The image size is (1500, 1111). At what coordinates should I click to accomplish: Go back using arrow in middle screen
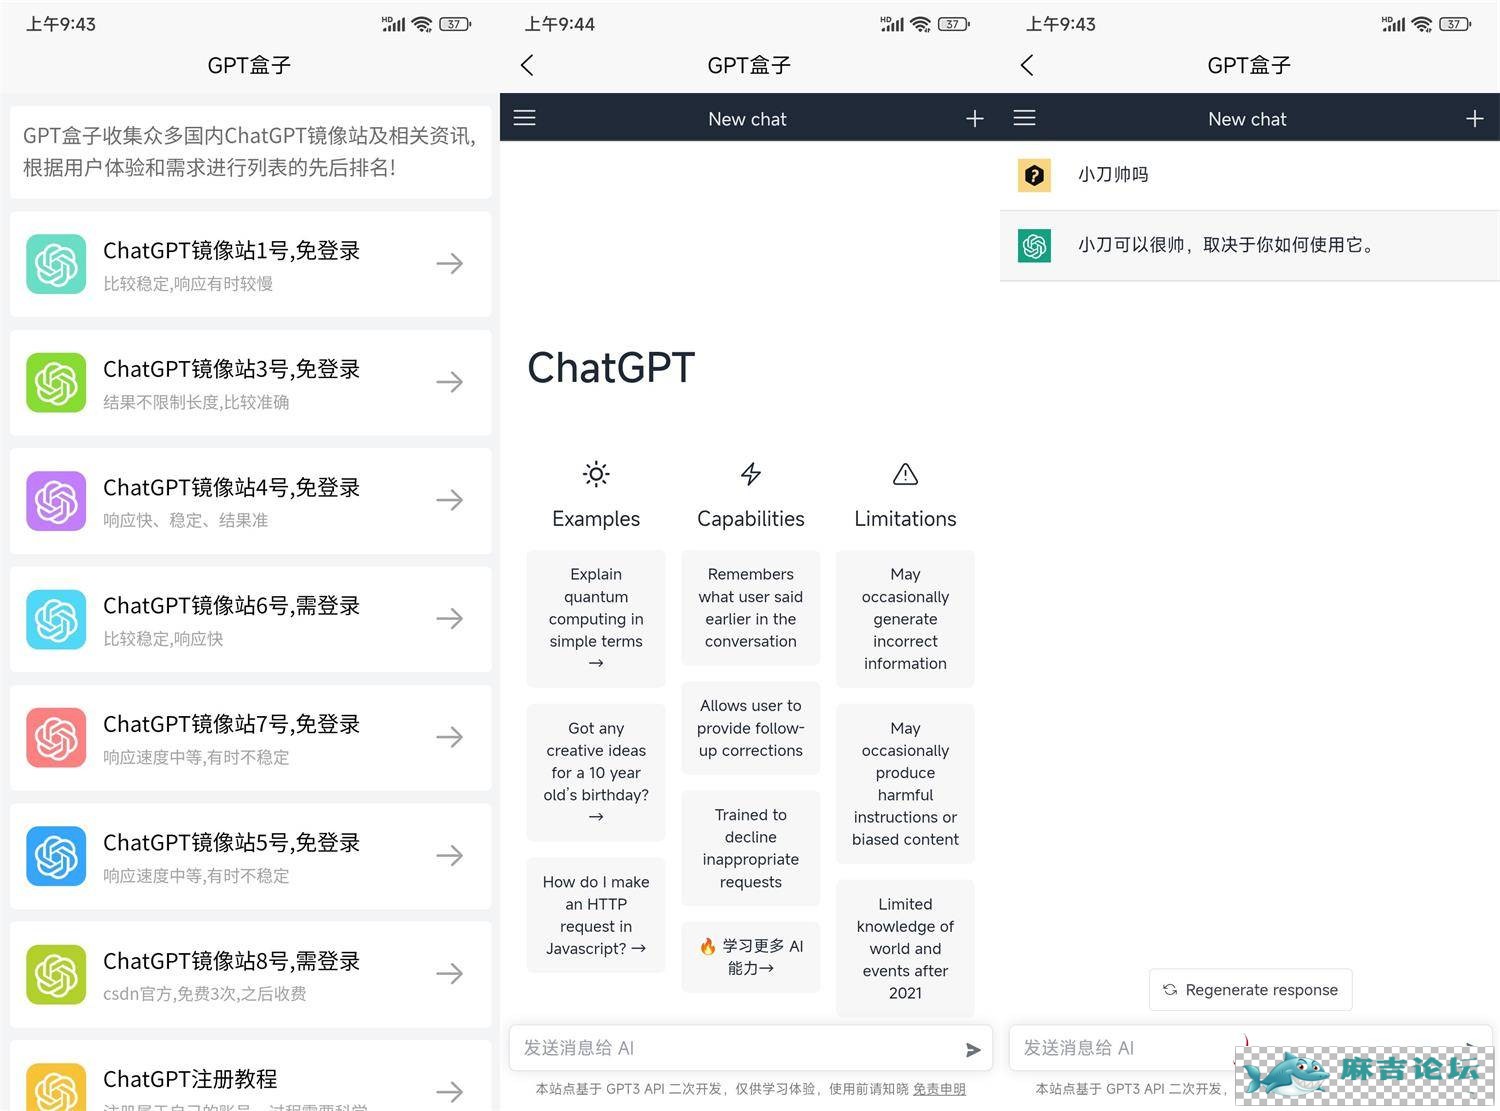click(527, 65)
